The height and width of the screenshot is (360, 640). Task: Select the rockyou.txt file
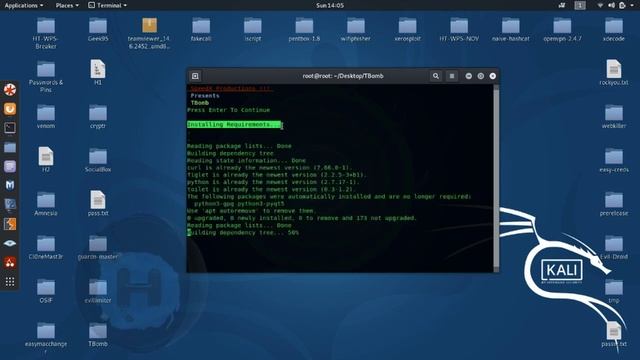point(614,73)
